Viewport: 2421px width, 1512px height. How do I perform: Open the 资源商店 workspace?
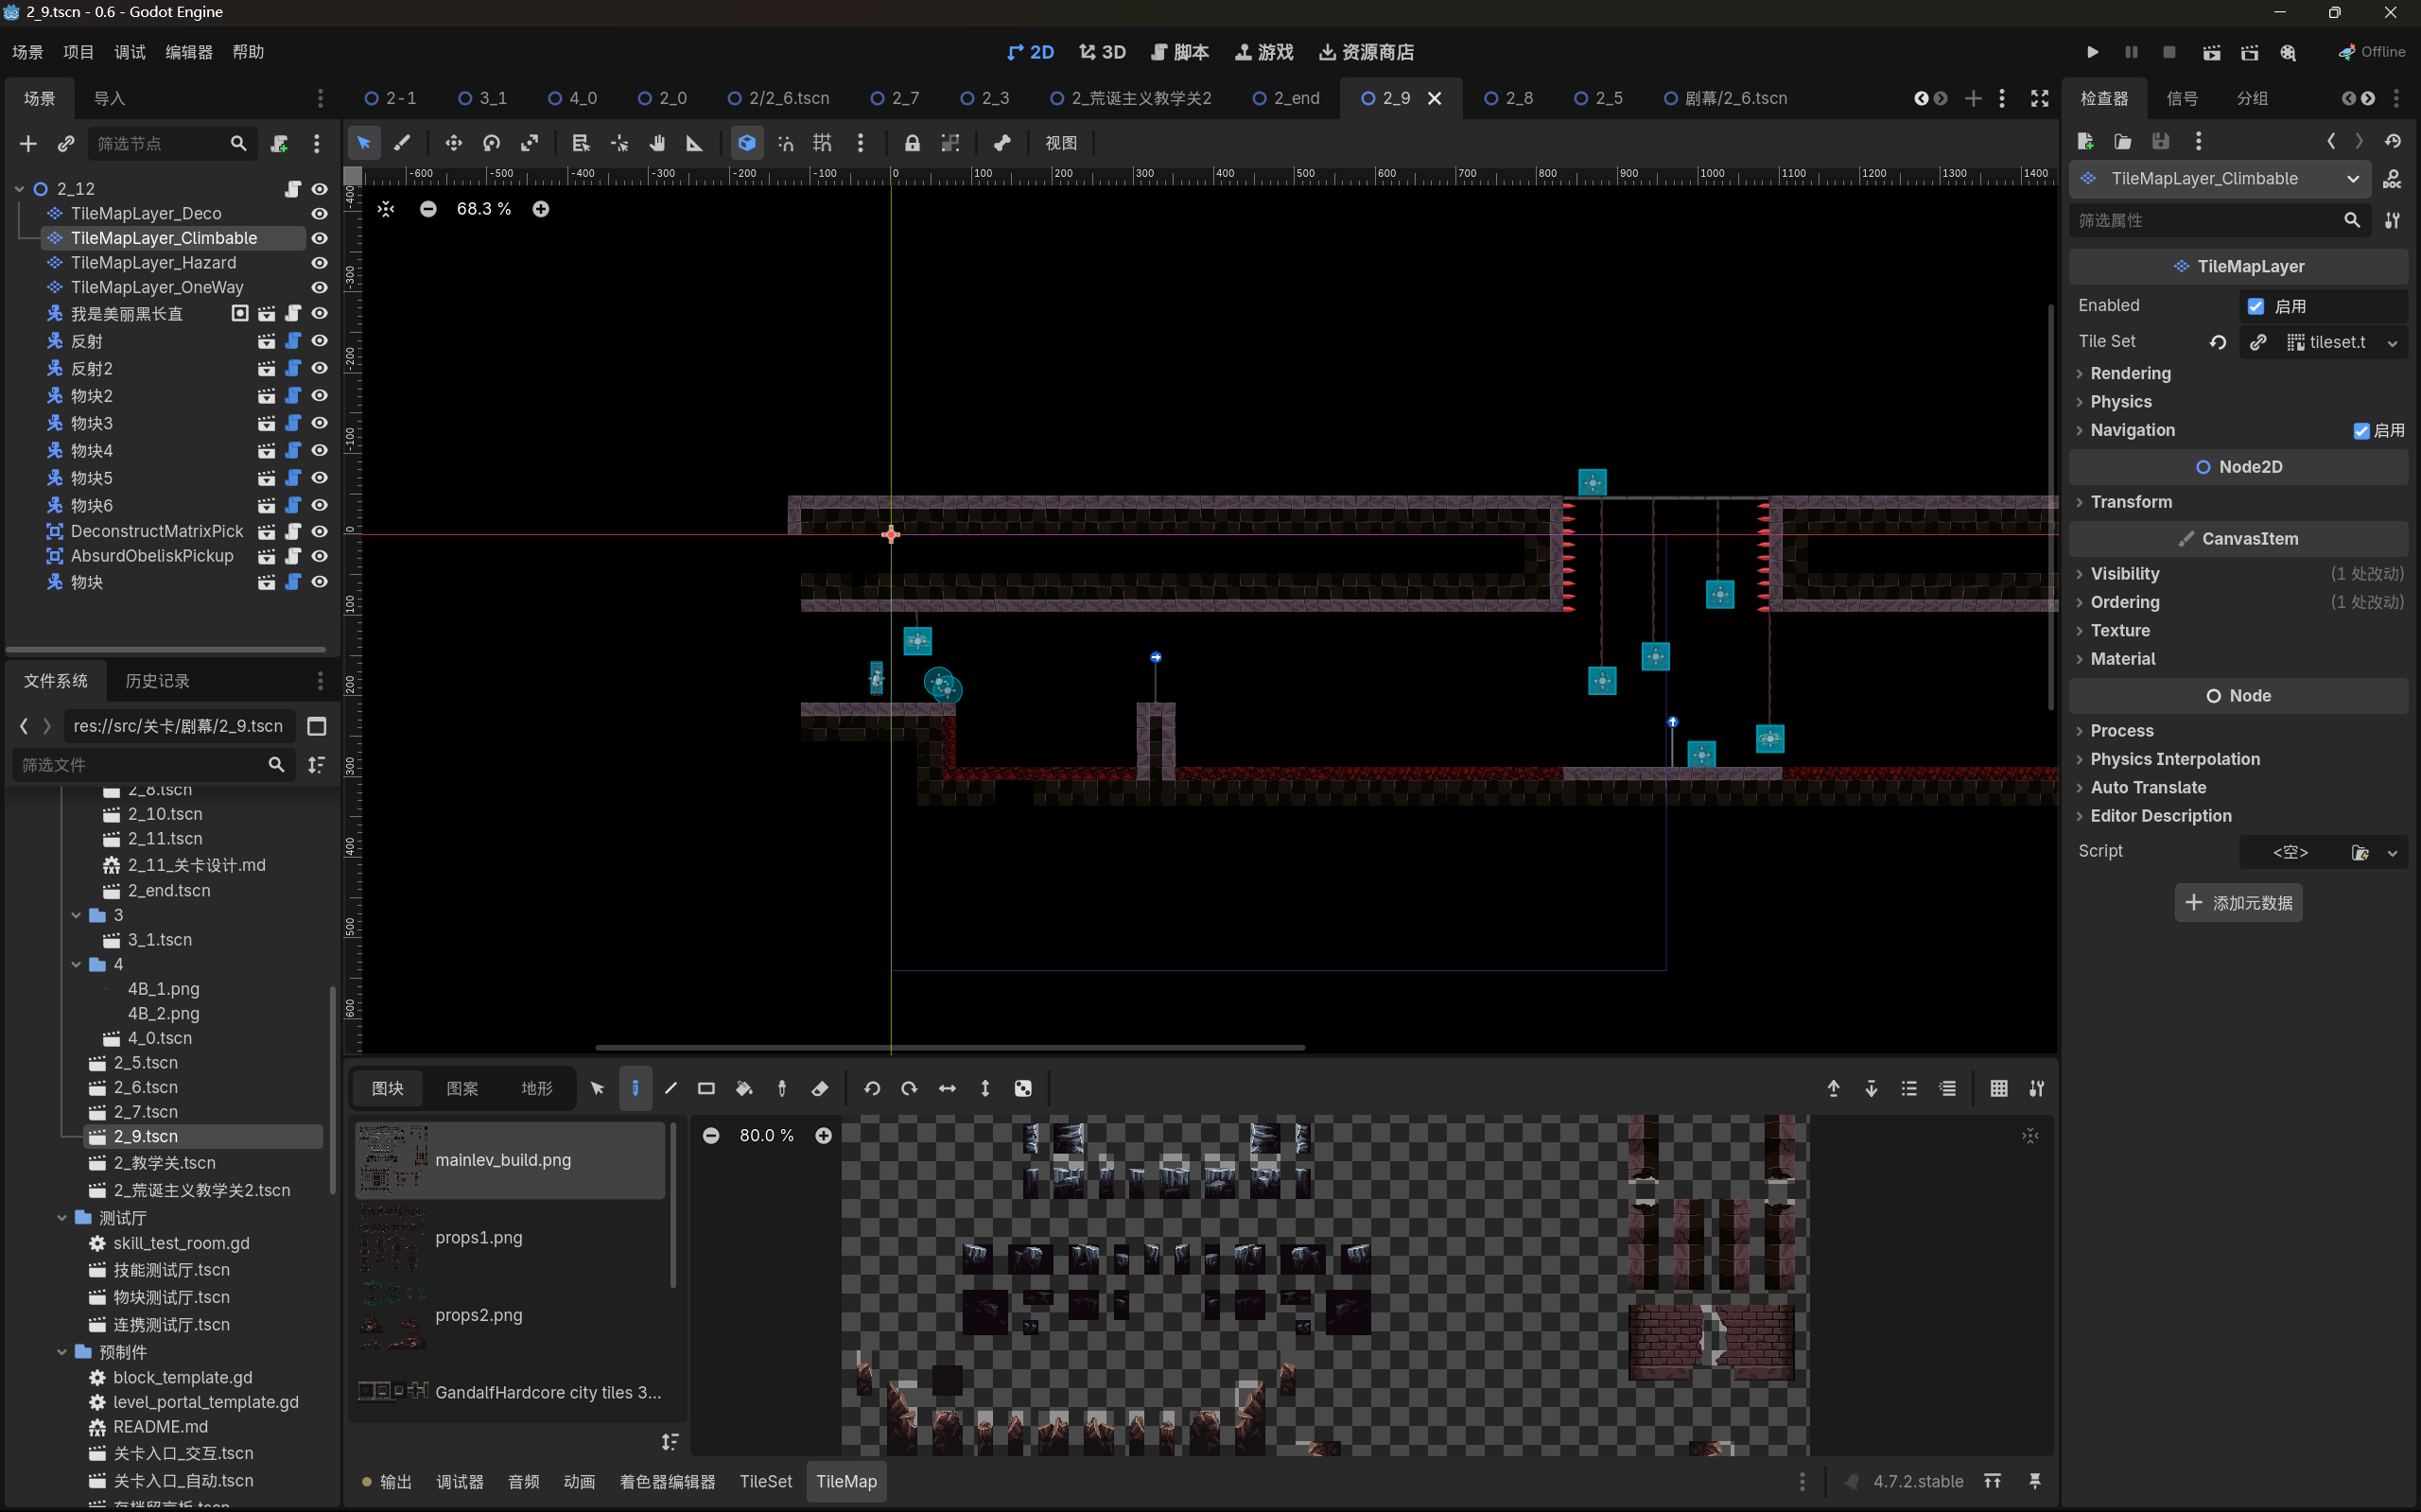click(x=1365, y=52)
